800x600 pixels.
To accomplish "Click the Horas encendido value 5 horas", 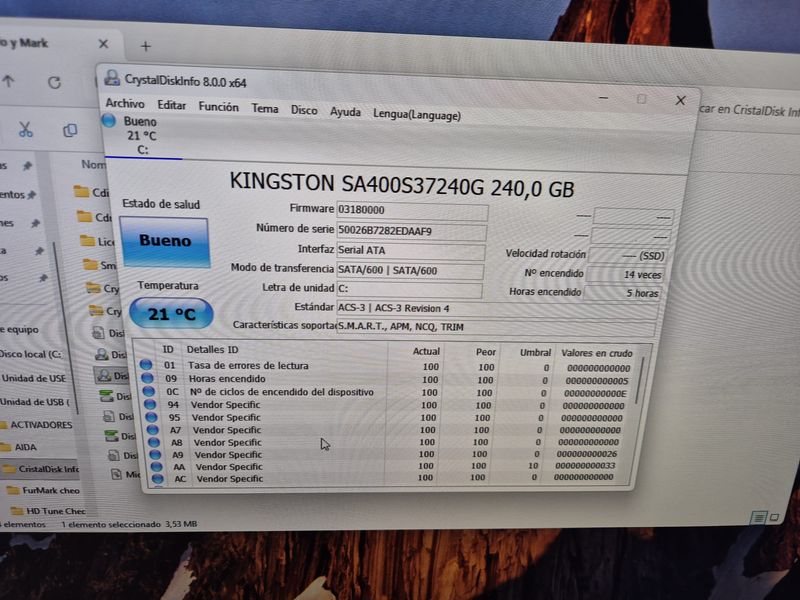I will point(622,293).
